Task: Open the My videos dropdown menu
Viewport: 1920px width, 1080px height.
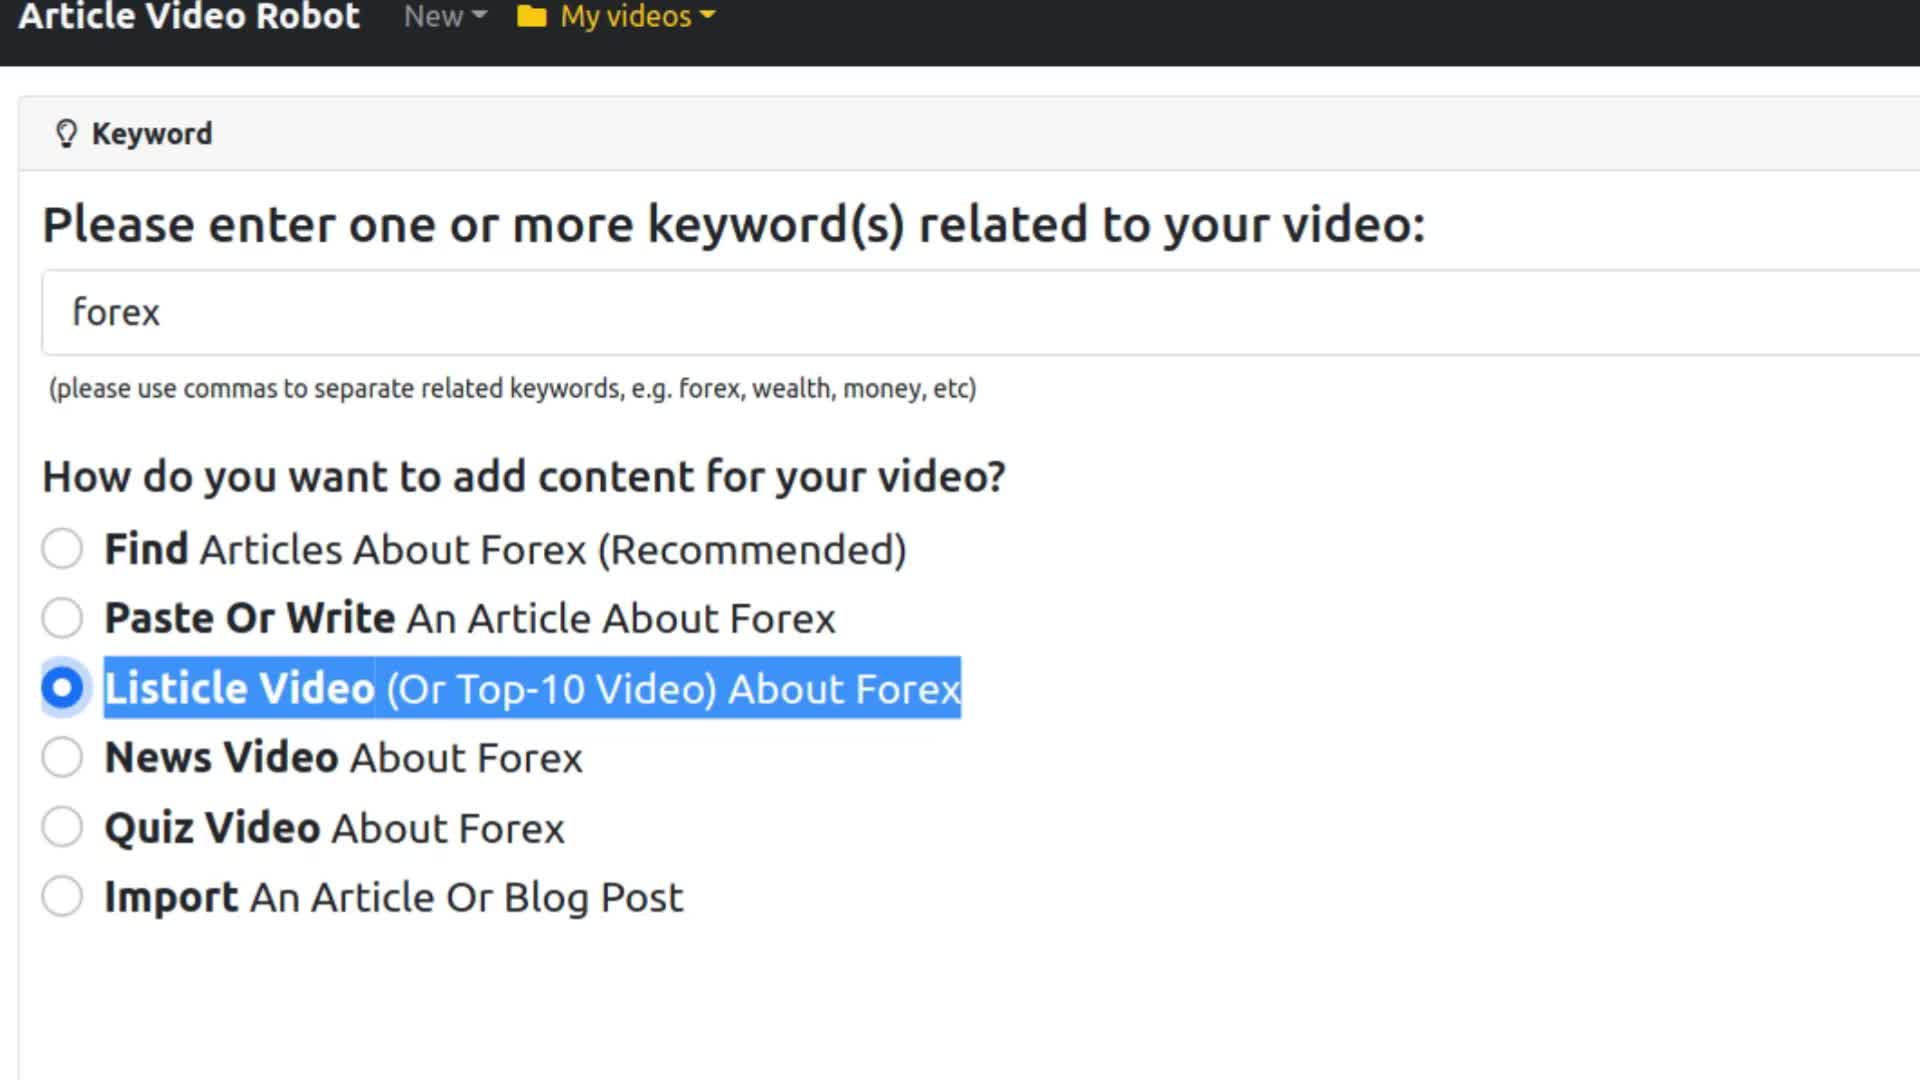Action: tap(637, 16)
